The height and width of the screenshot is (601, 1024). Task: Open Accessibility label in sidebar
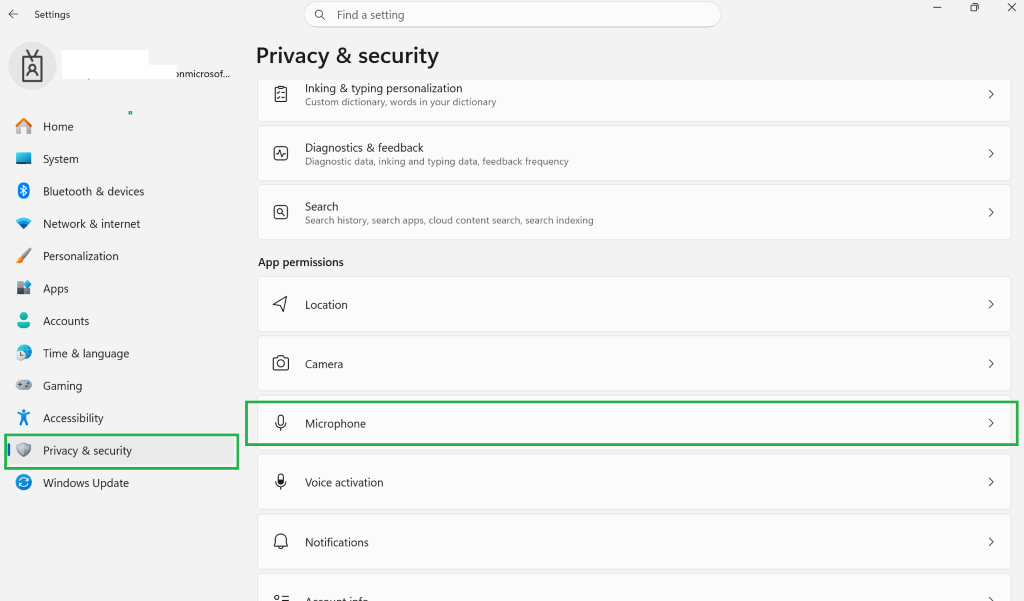click(73, 418)
